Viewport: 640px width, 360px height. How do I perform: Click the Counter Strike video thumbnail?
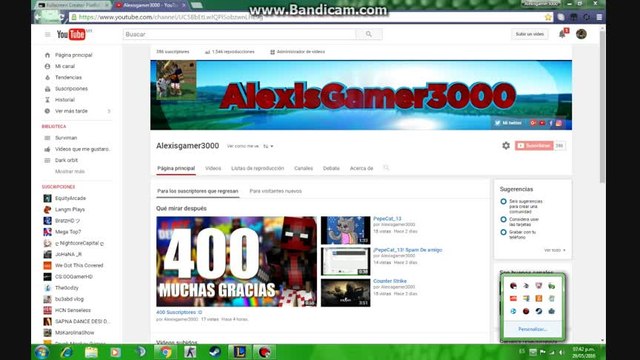coord(345,293)
